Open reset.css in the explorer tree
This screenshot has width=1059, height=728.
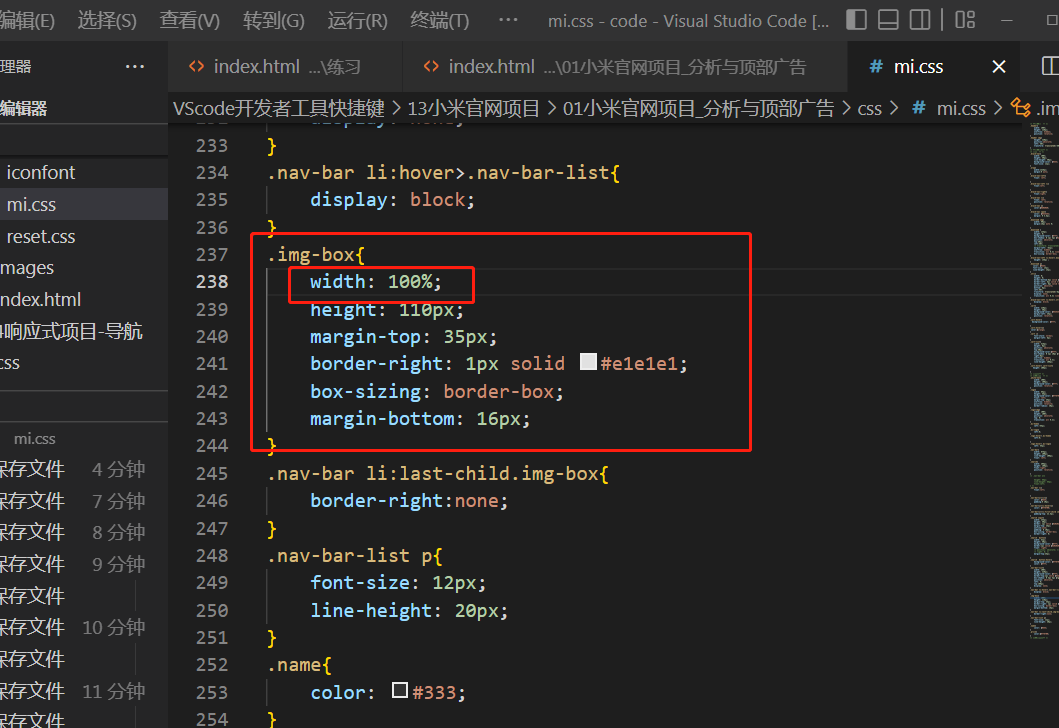(84, 236)
